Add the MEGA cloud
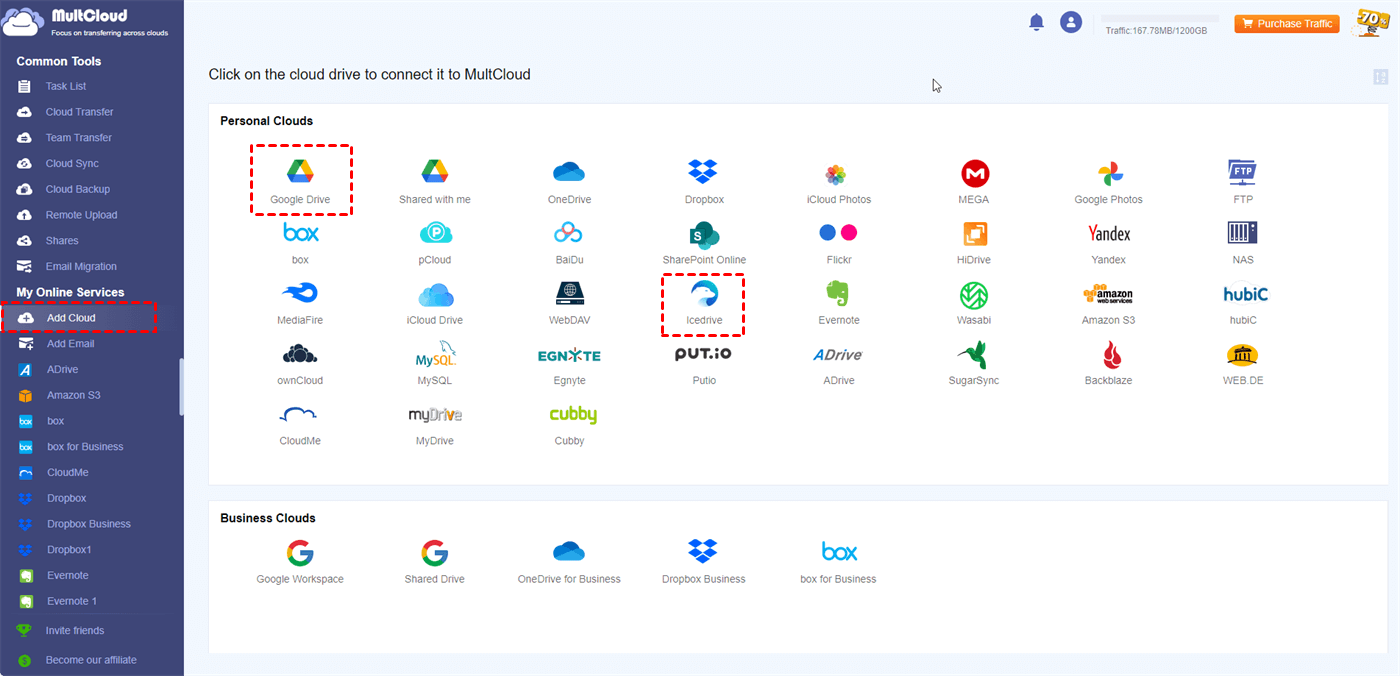 [x=973, y=182]
